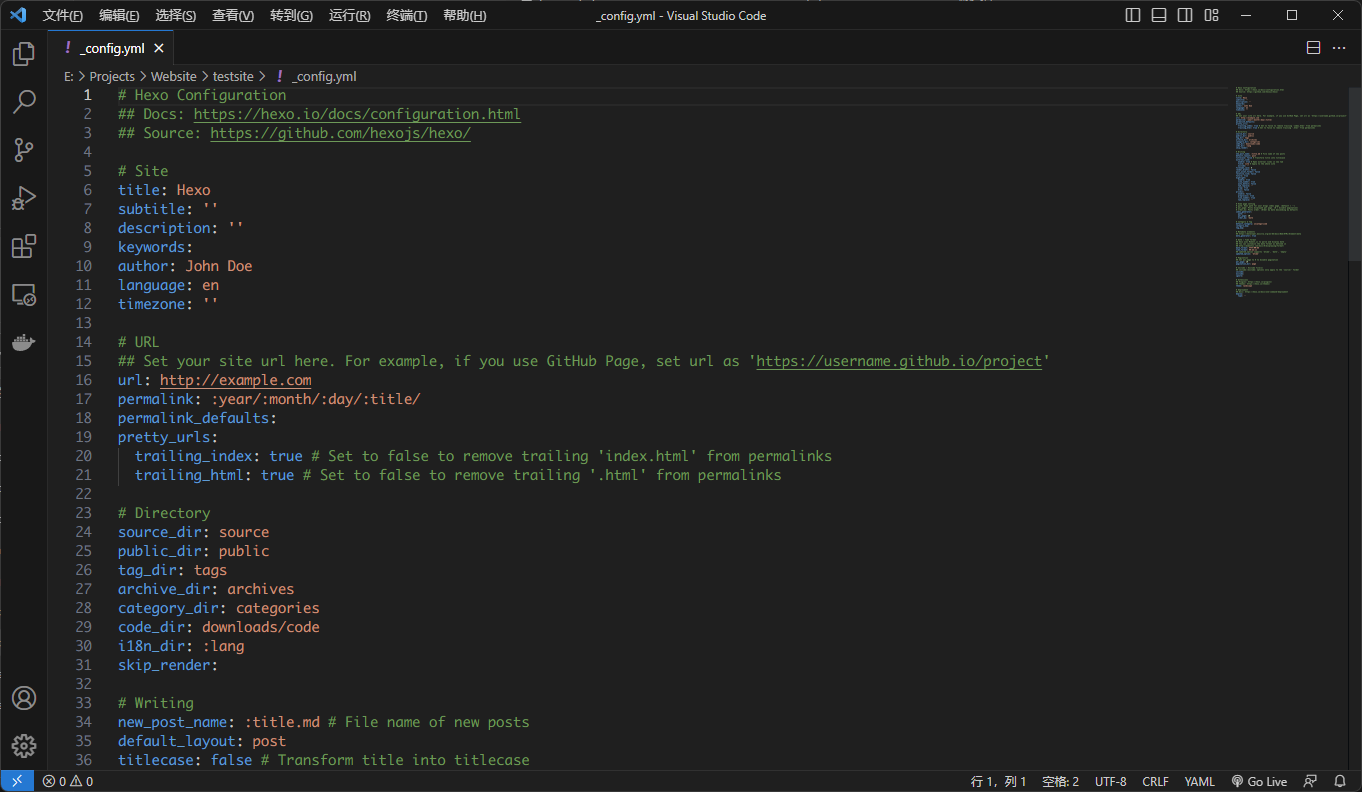Open the Accounts menu

pyautogui.click(x=24, y=697)
